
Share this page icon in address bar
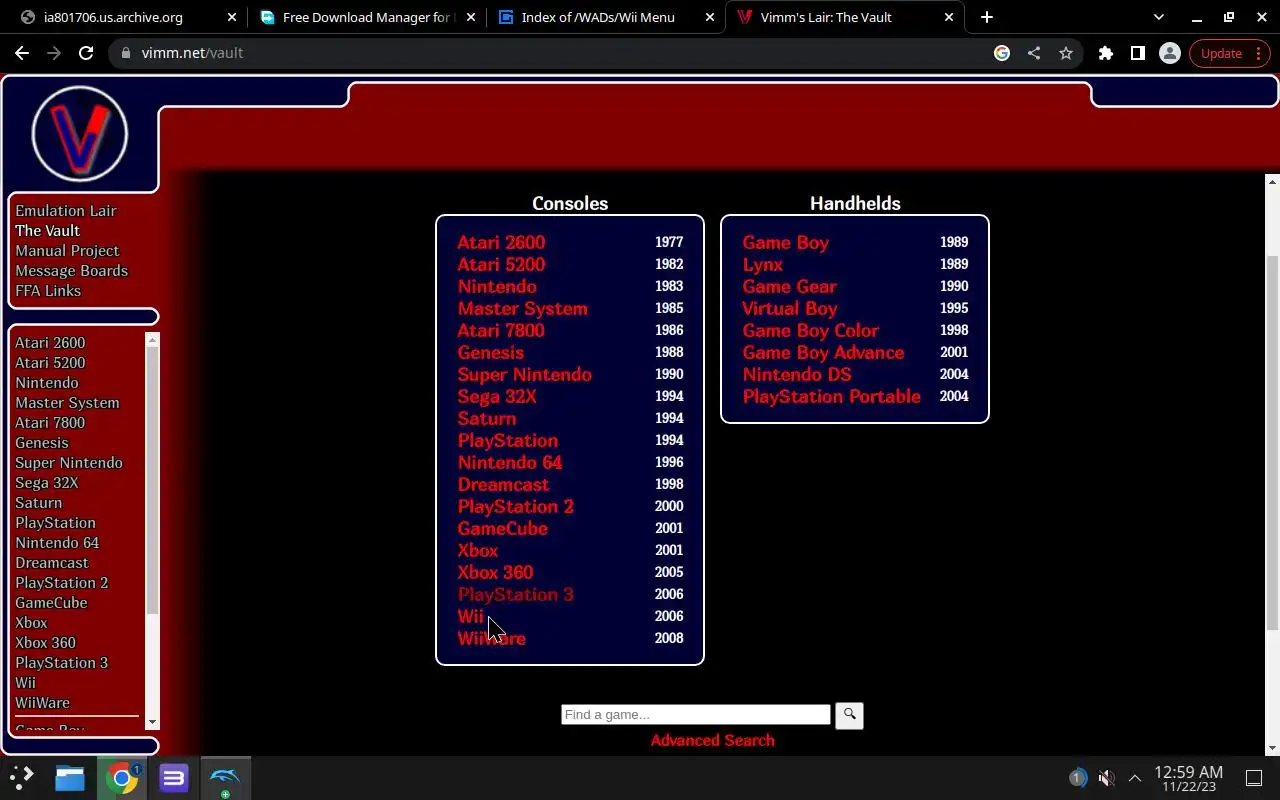click(1034, 53)
